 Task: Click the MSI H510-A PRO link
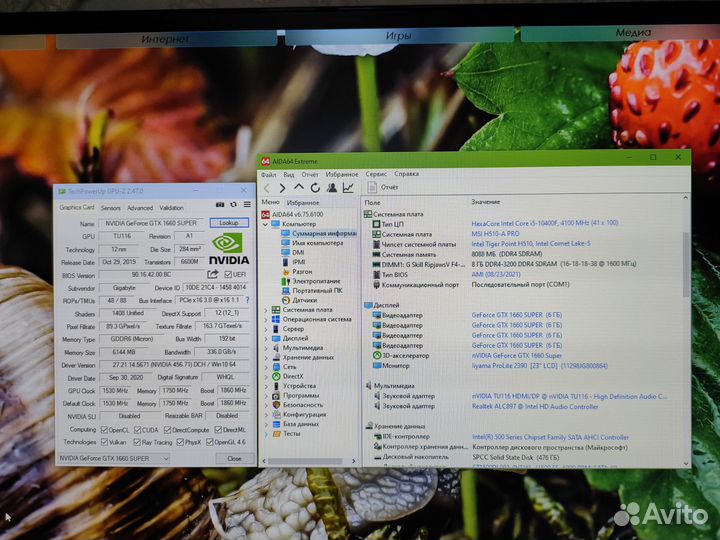pyautogui.click(x=495, y=234)
